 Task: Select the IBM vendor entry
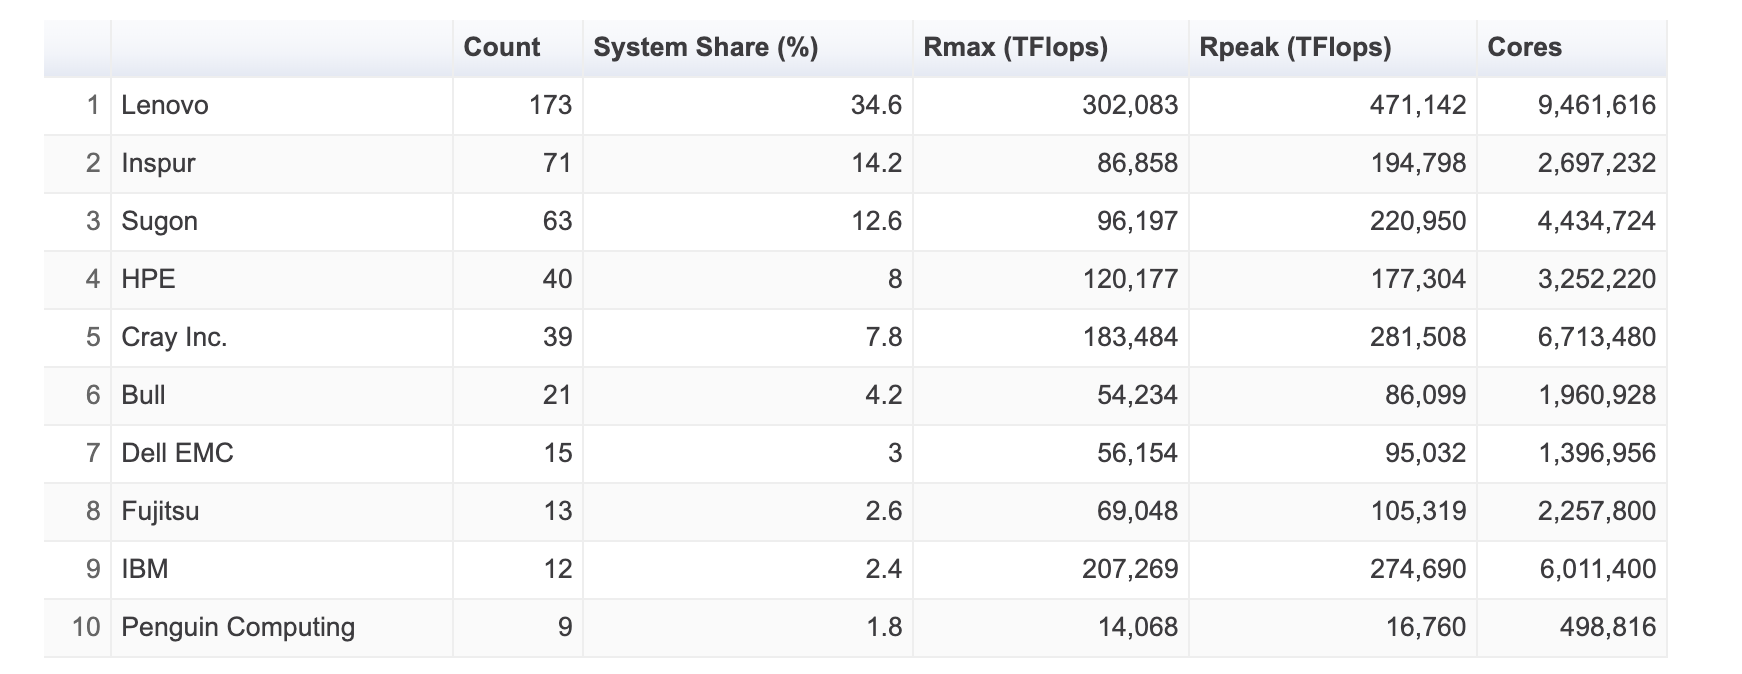pyautogui.click(x=145, y=569)
